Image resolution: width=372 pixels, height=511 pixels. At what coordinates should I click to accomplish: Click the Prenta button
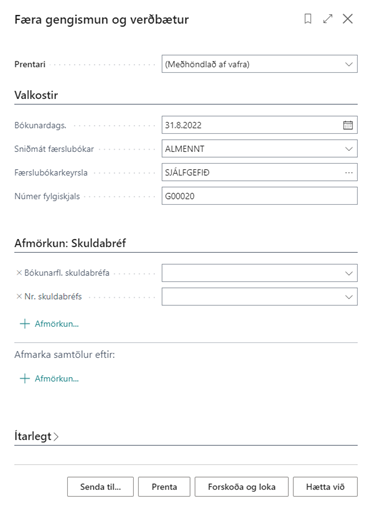coord(164,487)
